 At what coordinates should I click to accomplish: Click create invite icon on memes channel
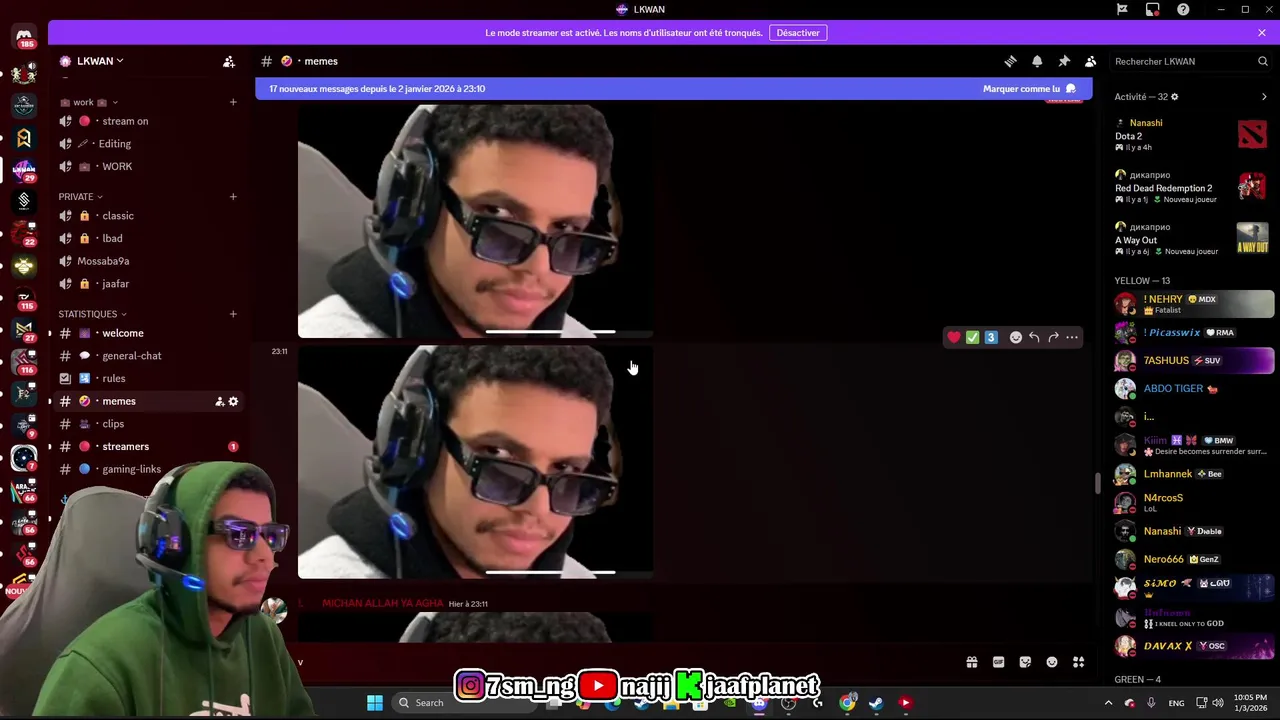(x=219, y=401)
